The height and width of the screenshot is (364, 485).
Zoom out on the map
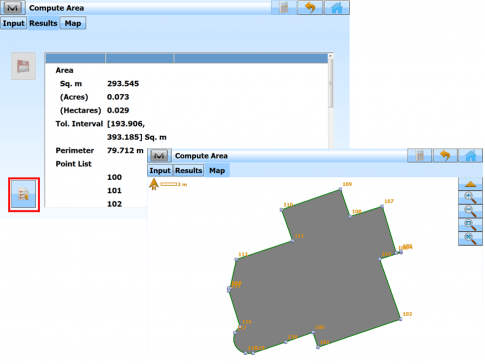pyautogui.click(x=470, y=211)
